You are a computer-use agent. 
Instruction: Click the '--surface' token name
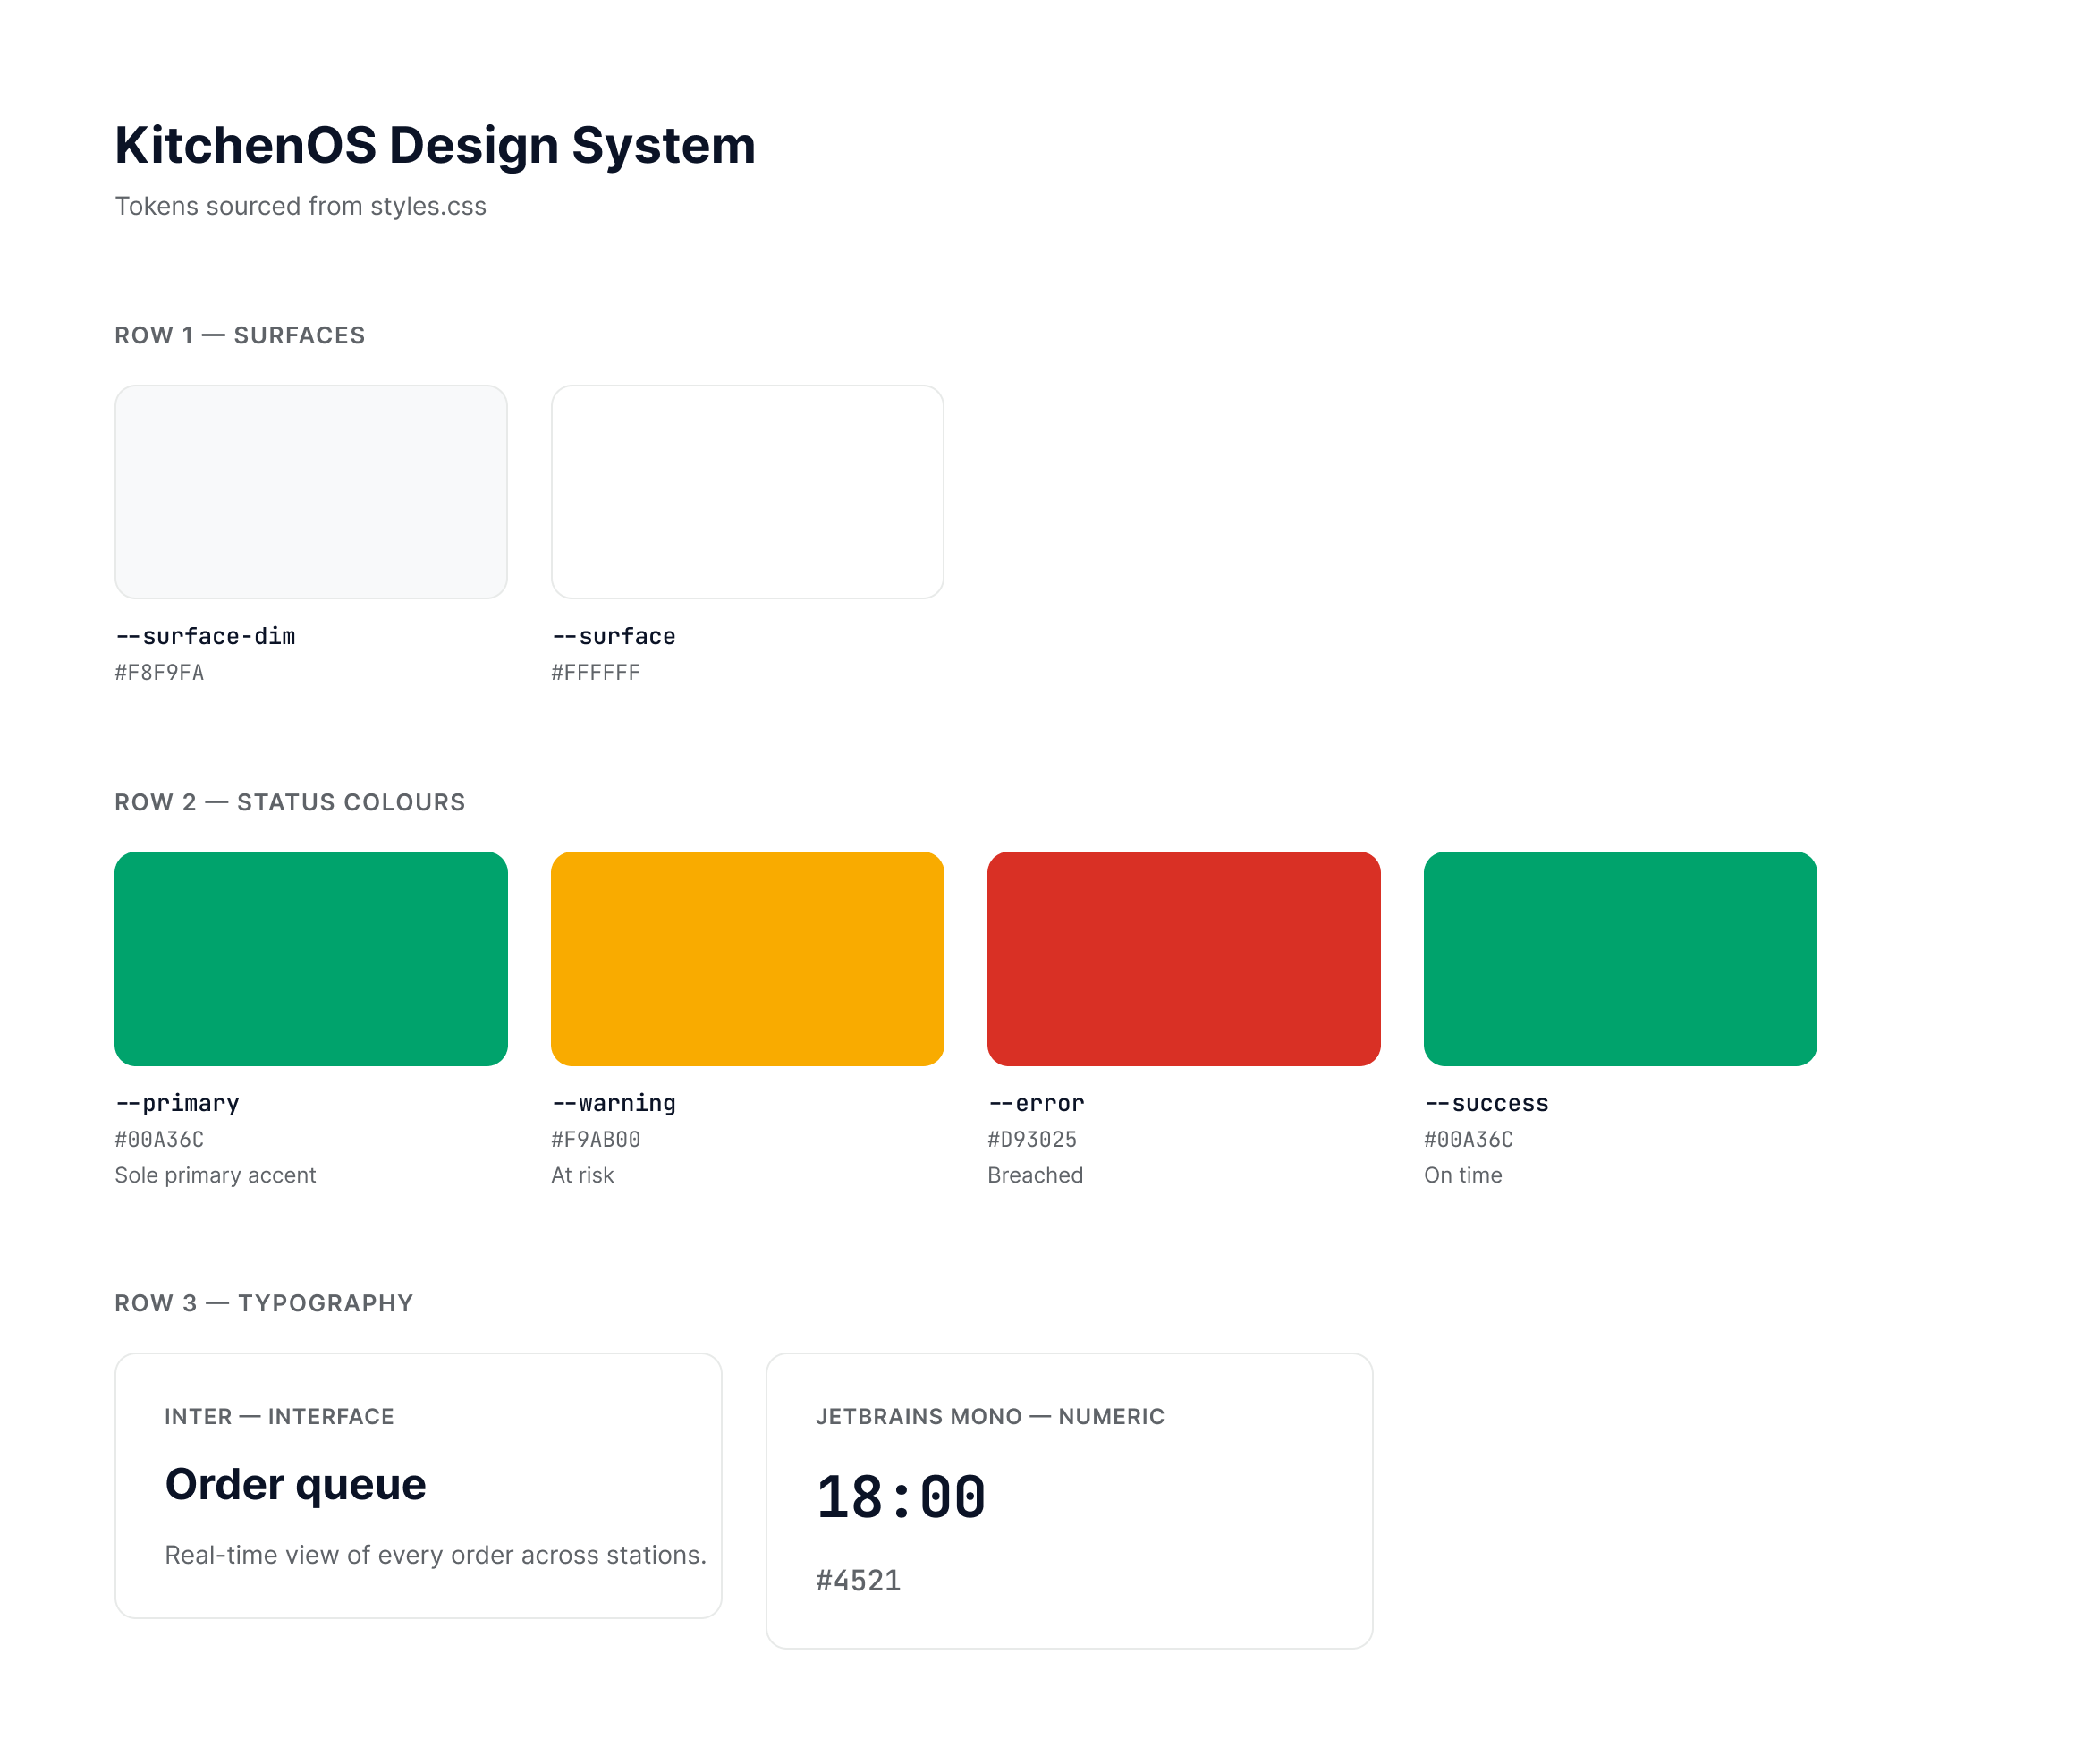[x=613, y=636]
